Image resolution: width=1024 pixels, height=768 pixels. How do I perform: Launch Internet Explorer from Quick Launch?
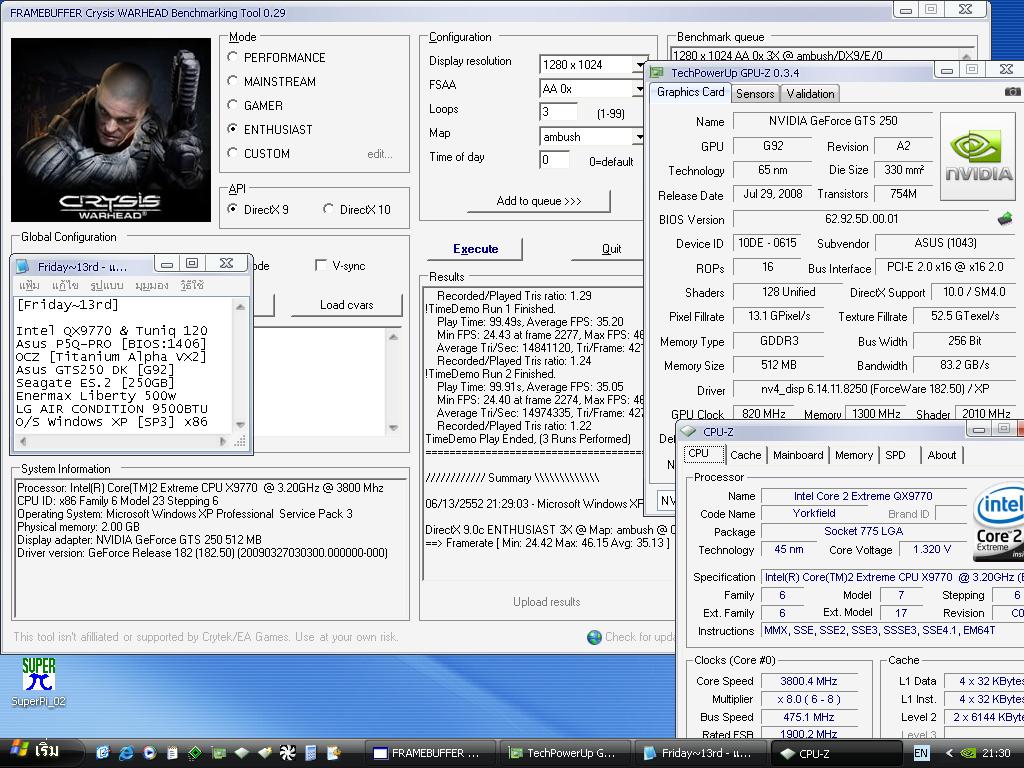[126, 752]
